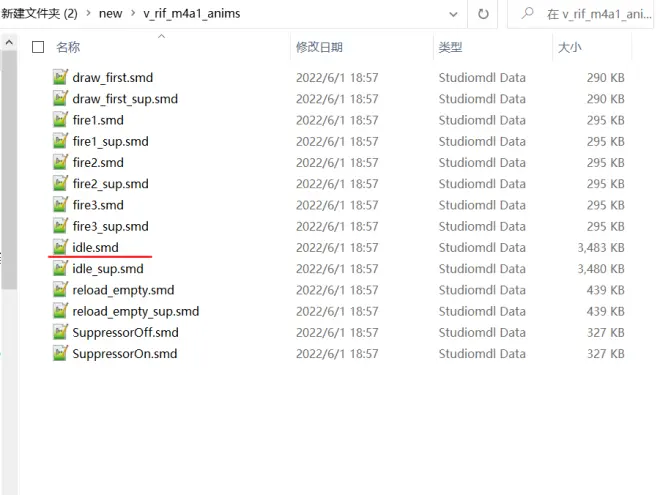Expand the chevron after 新建文件夹 (2)
This screenshot has height=495, width=660.
(88, 13)
